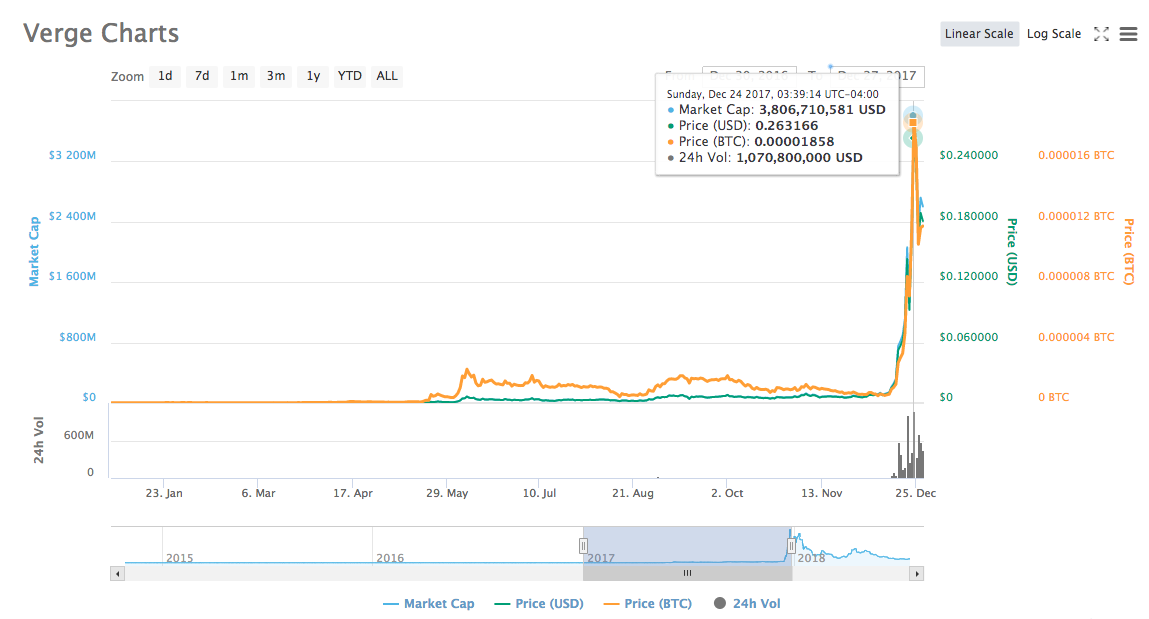This screenshot has width=1149, height=619.
Task: Click the vertical "Price (USD)" axis title
Action: coord(1012,251)
